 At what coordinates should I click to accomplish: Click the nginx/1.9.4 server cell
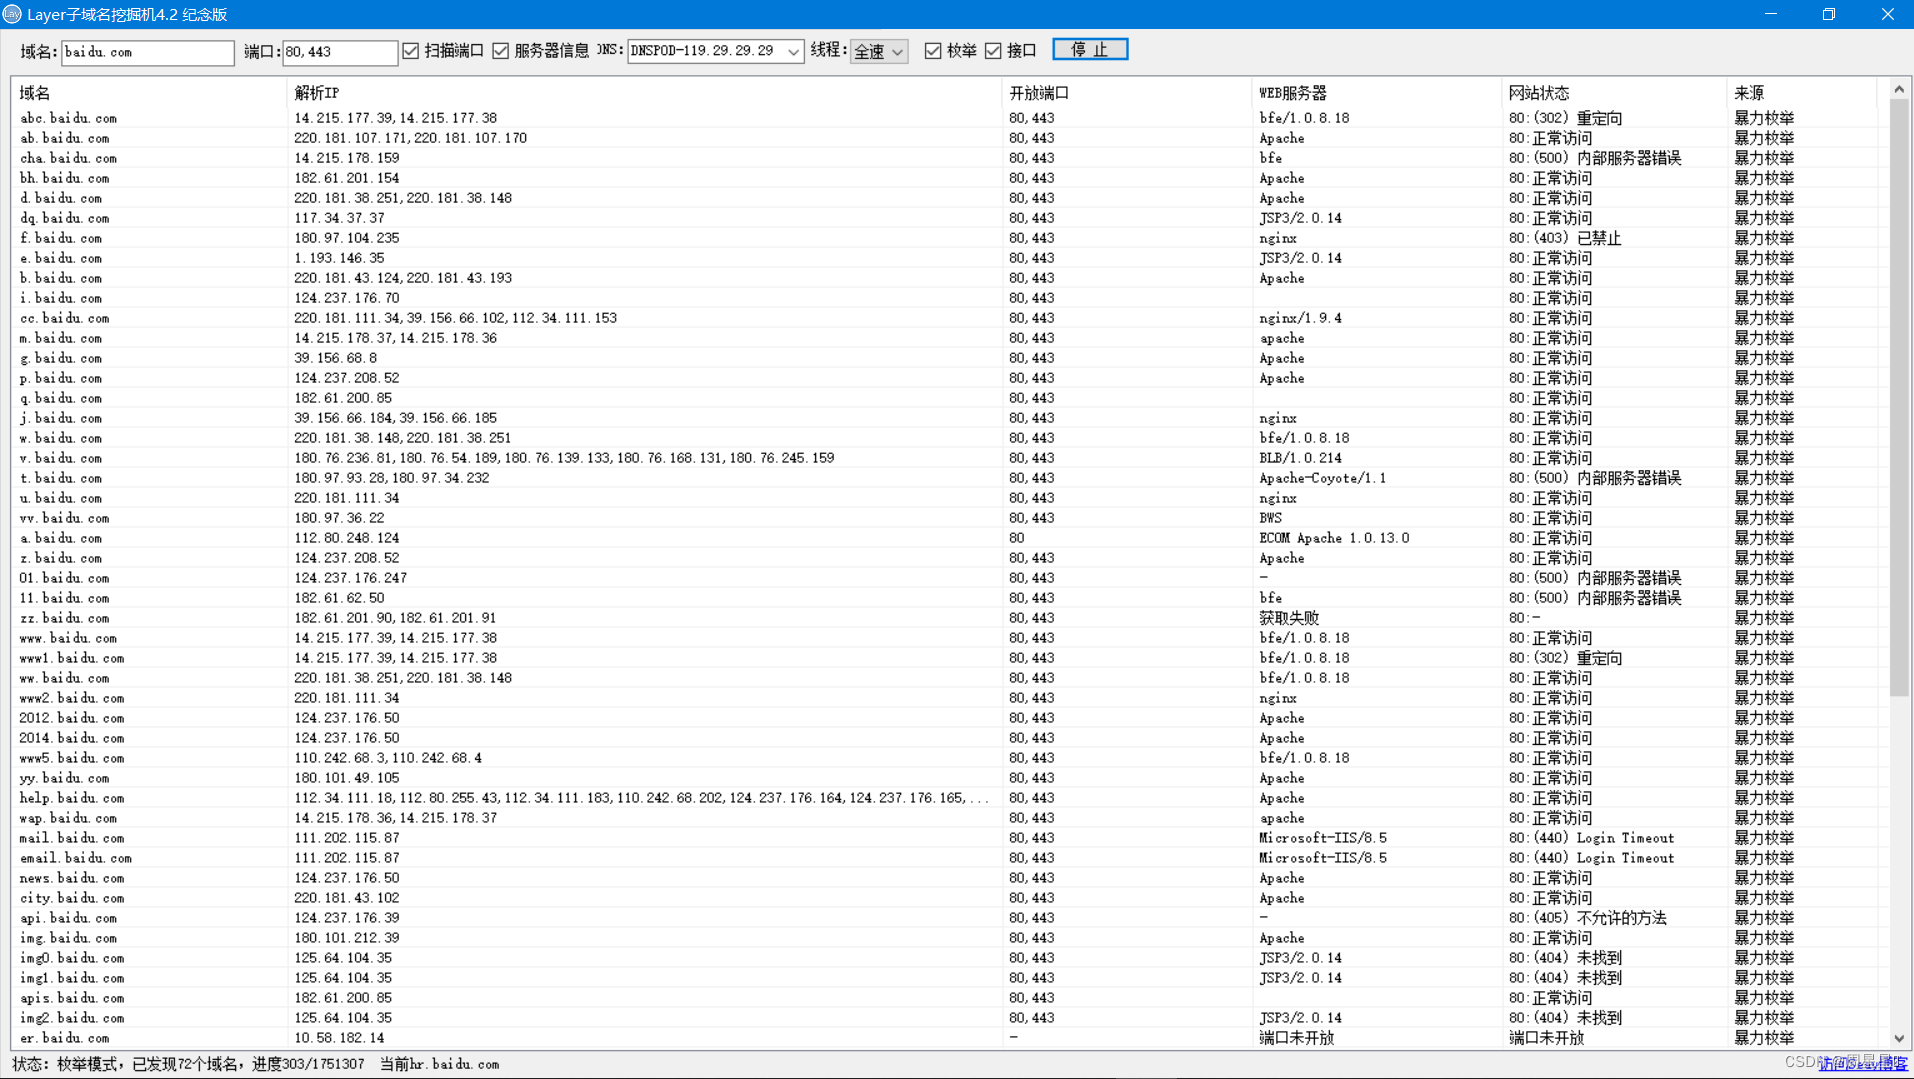tap(1300, 318)
